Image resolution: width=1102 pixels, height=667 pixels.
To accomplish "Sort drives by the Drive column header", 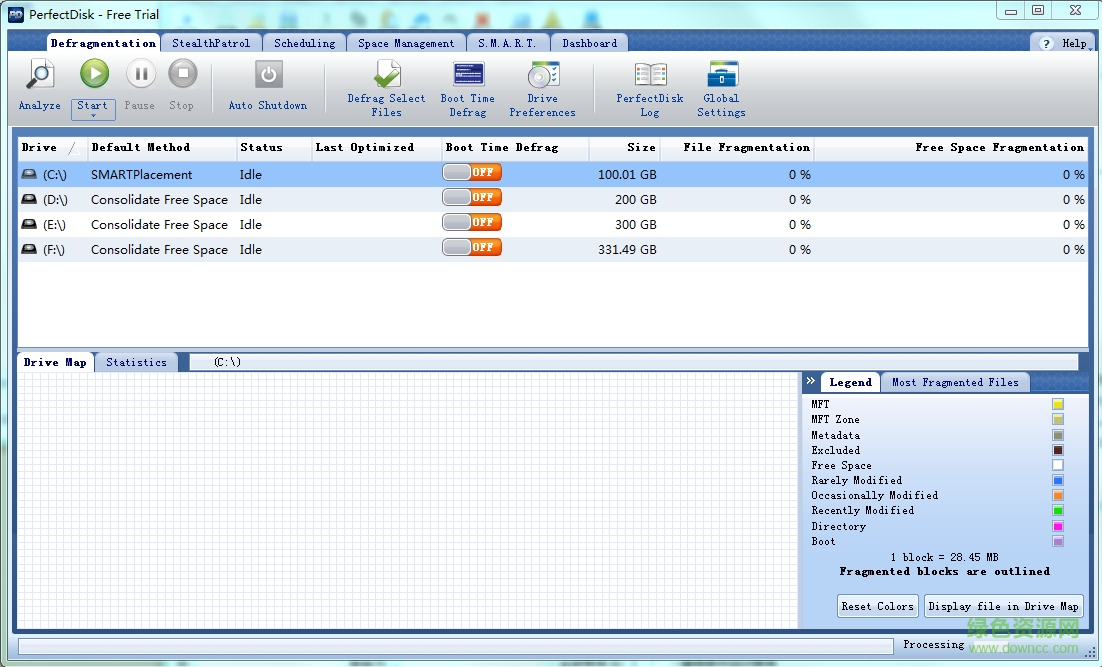I will coord(38,147).
